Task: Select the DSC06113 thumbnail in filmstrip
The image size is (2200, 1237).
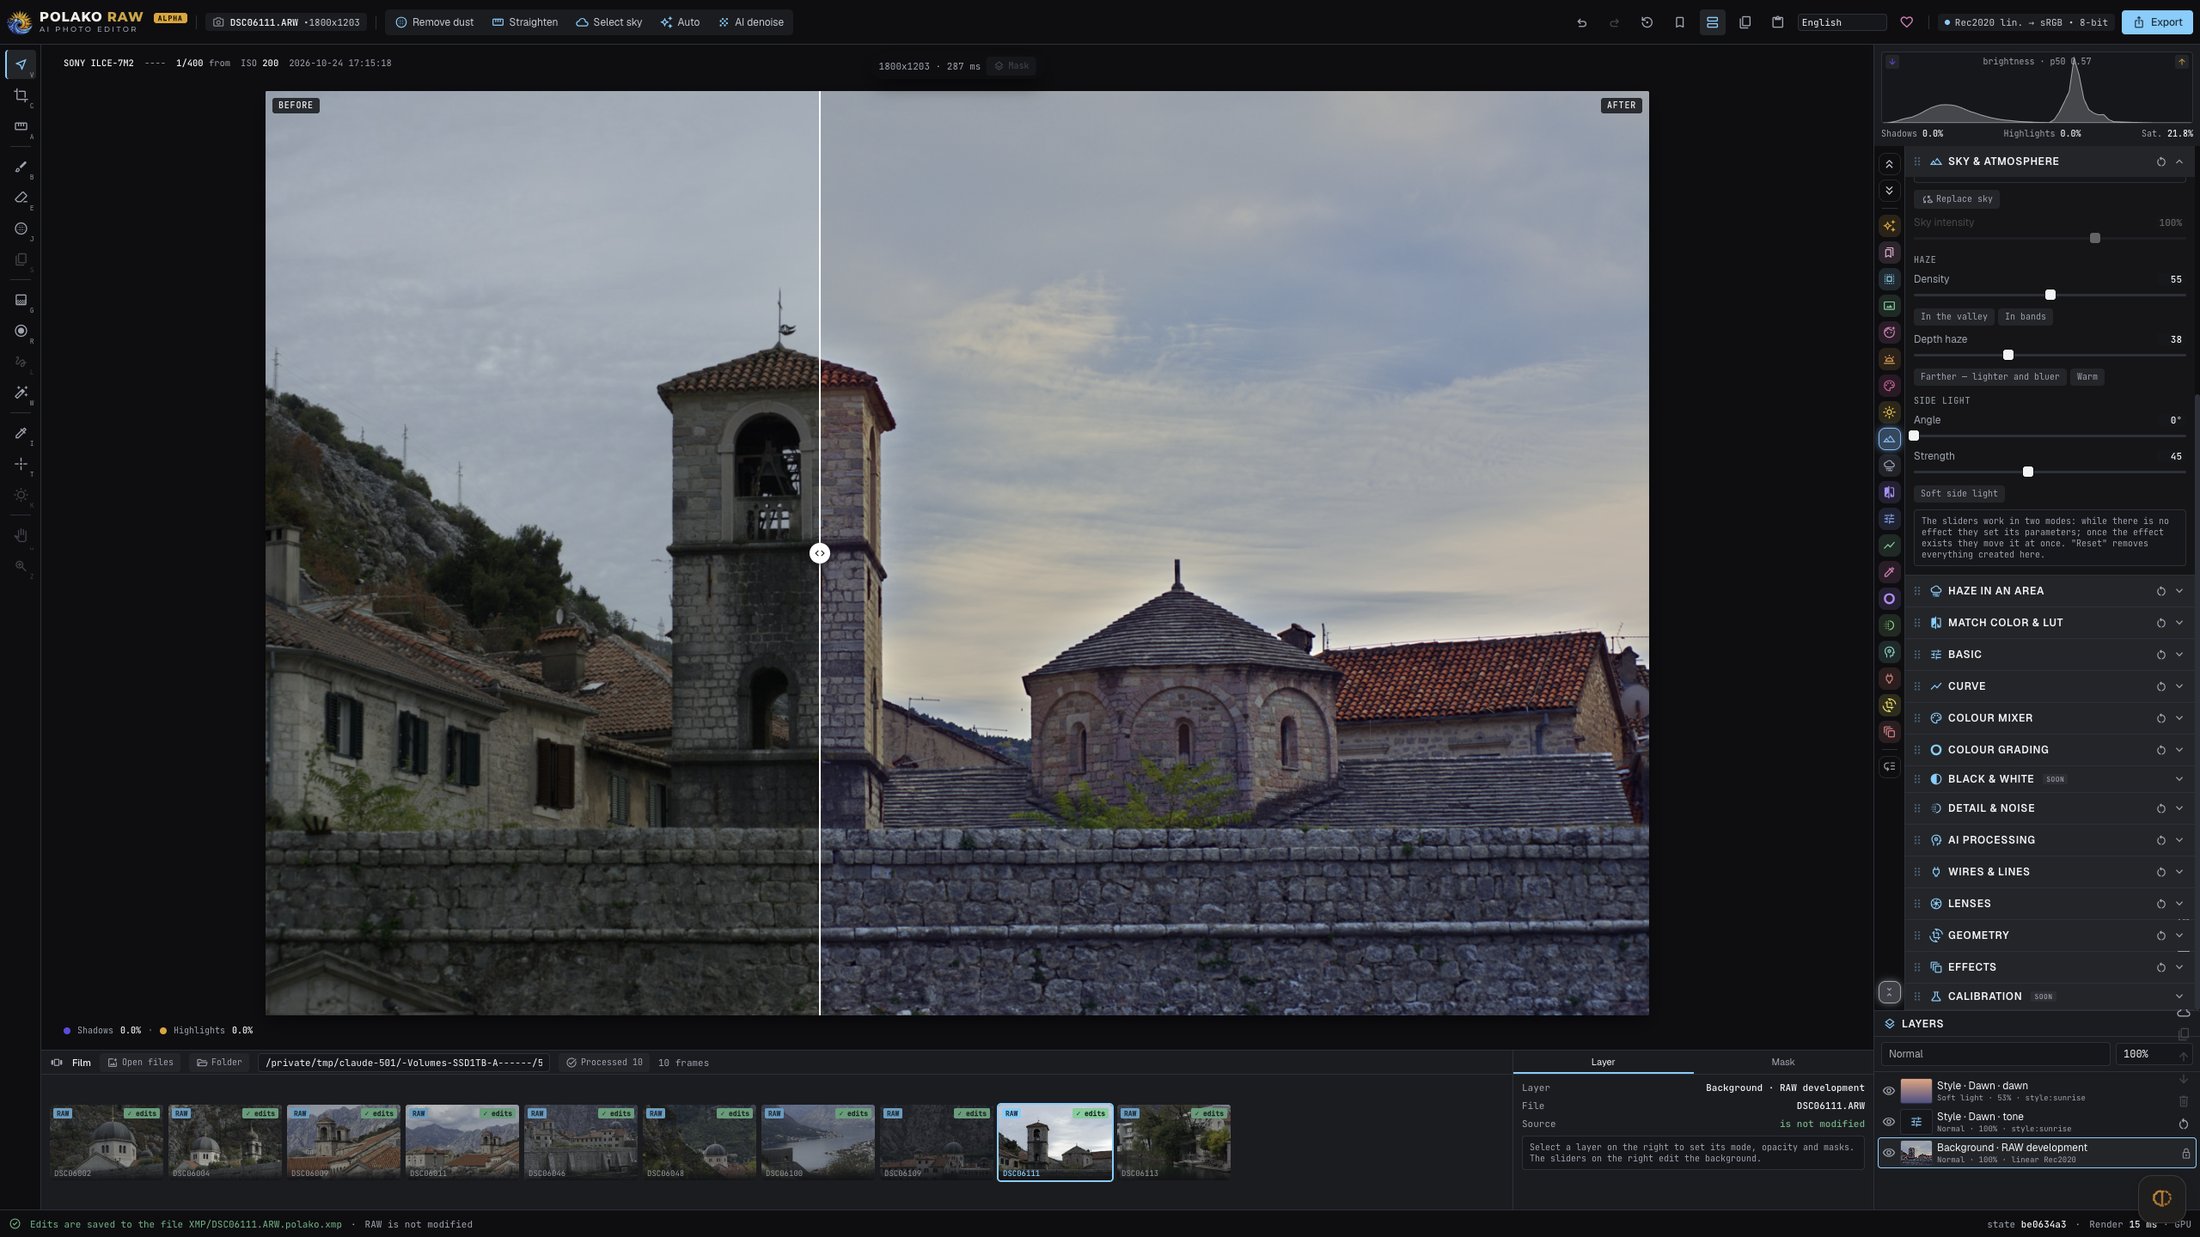Action: click(1173, 1143)
